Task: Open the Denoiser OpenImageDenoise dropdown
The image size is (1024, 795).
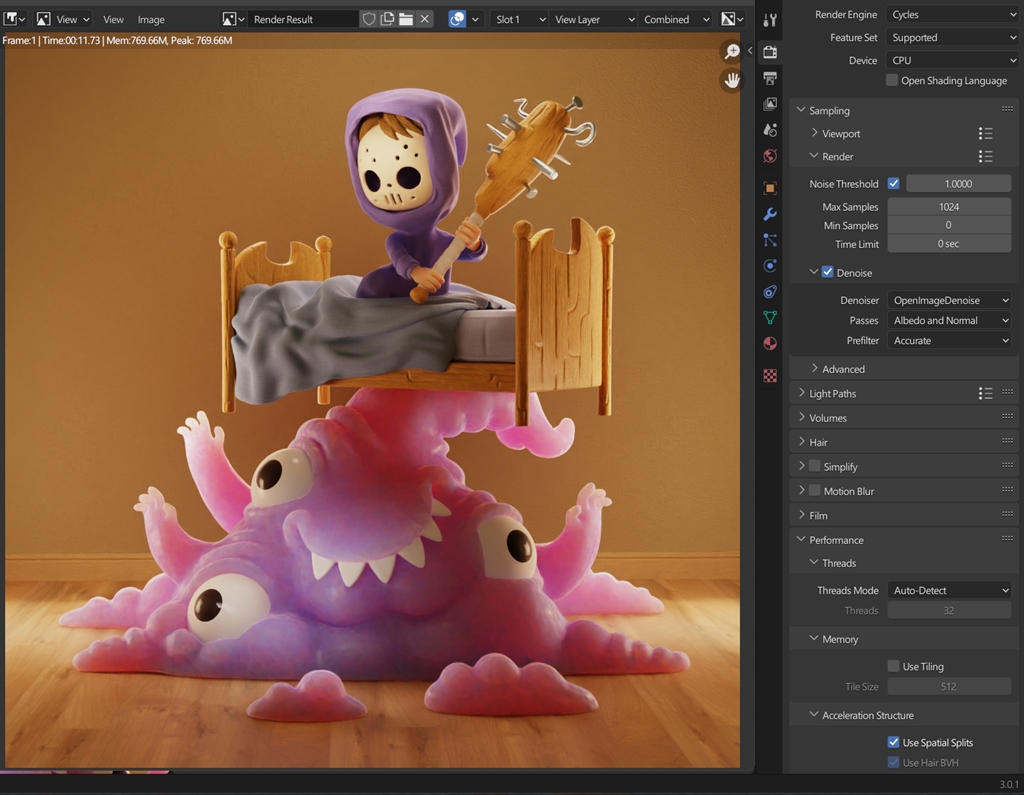Action: (x=950, y=300)
